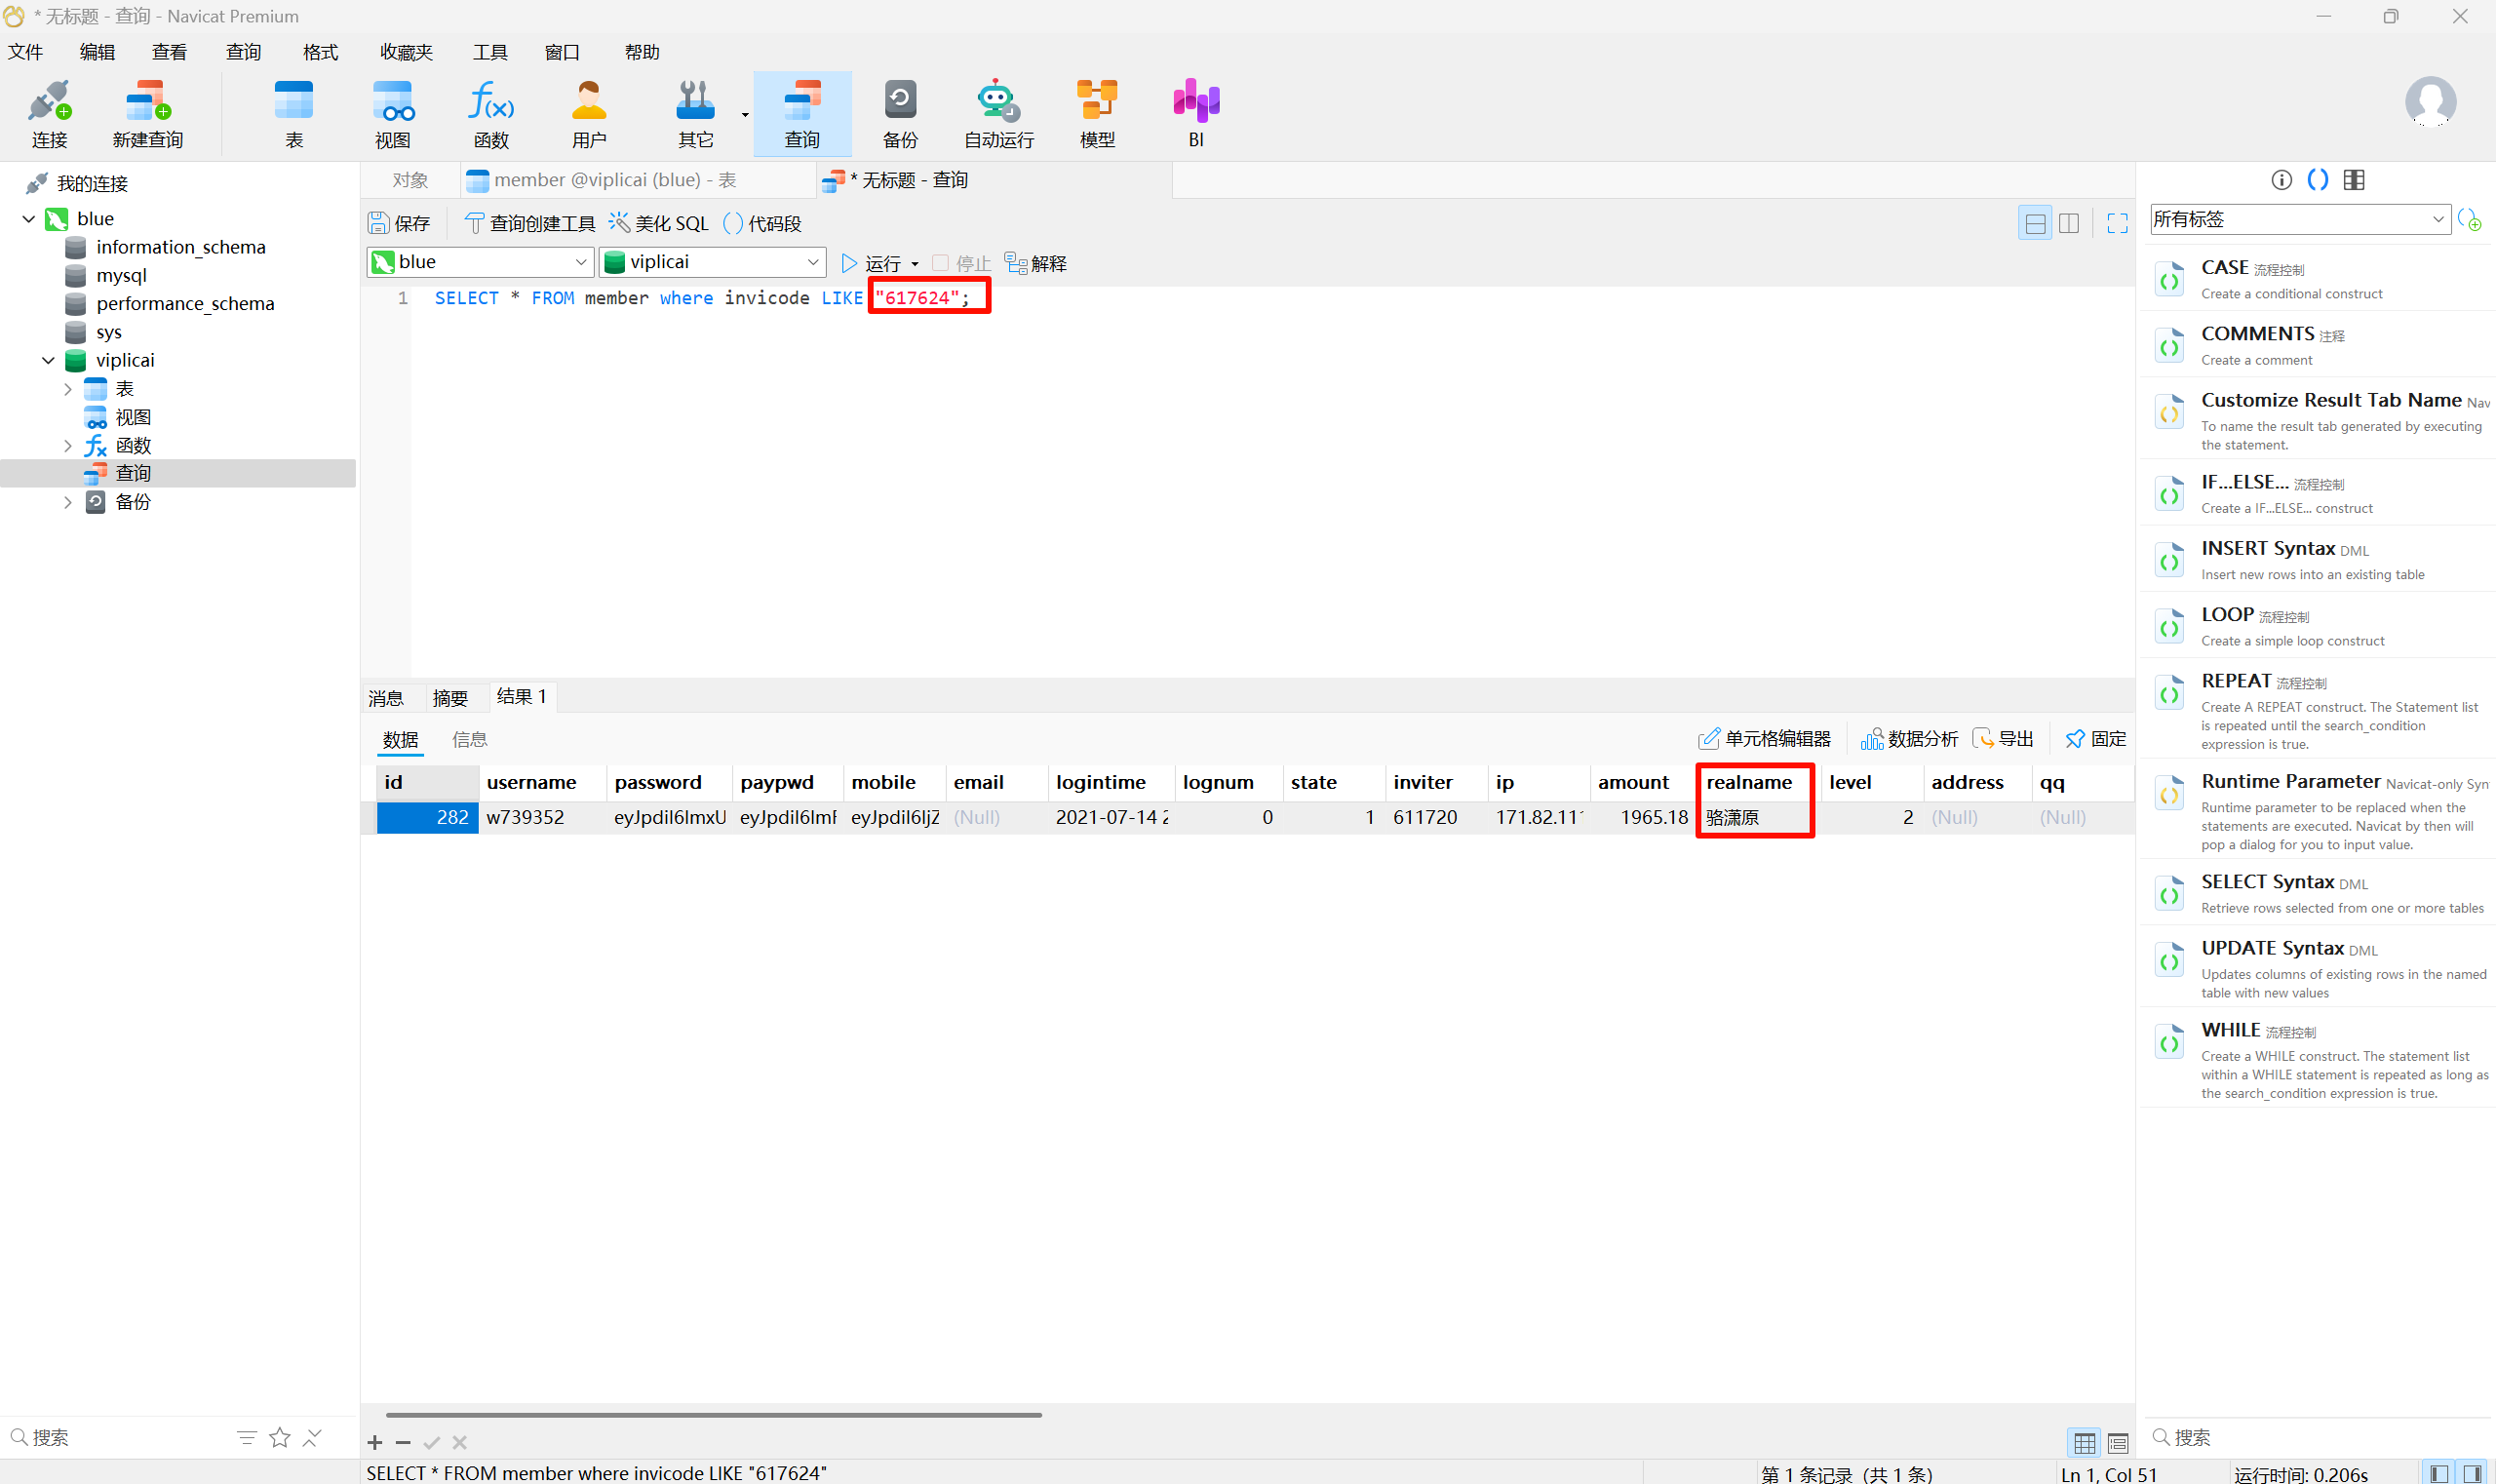Viewport: 2496px width, 1484px height.
Task: Toggle the 单元格编辑器 cell editor
Action: 1764,739
